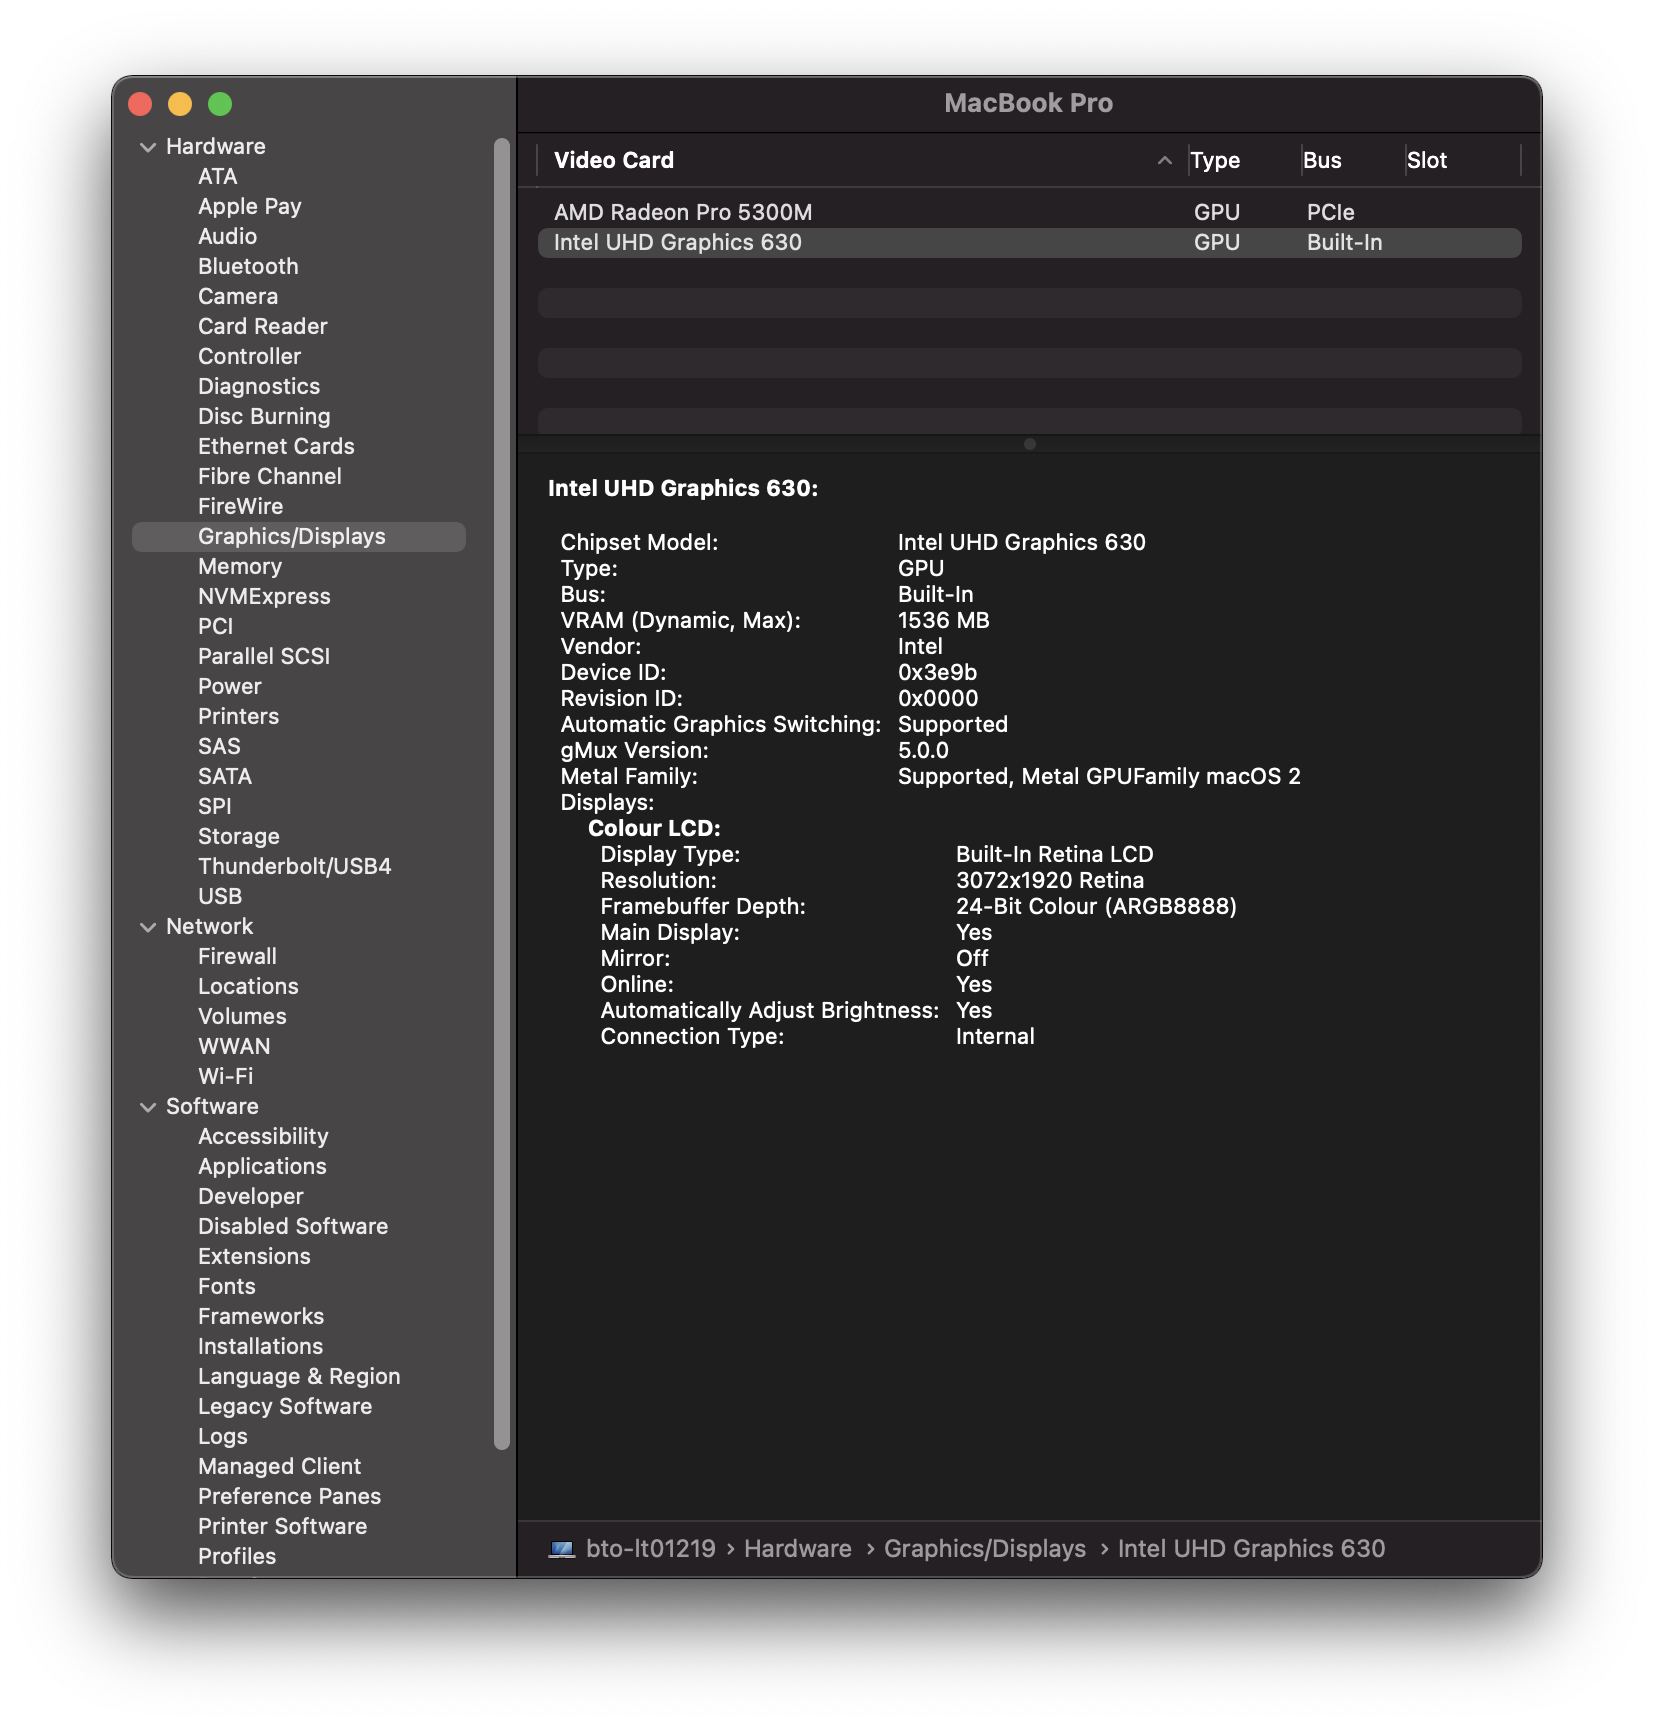This screenshot has width=1654, height=1726.
Task: Click the split pane divider handle dot
Action: coord(1029,444)
